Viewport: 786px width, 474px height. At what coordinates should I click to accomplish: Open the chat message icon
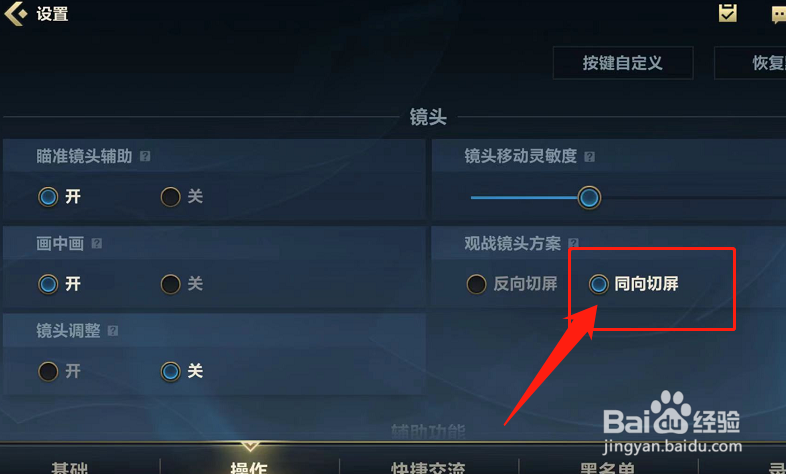point(778,14)
